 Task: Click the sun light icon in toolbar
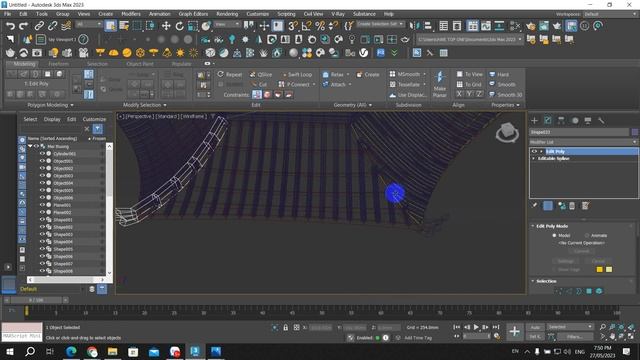pos(180,53)
